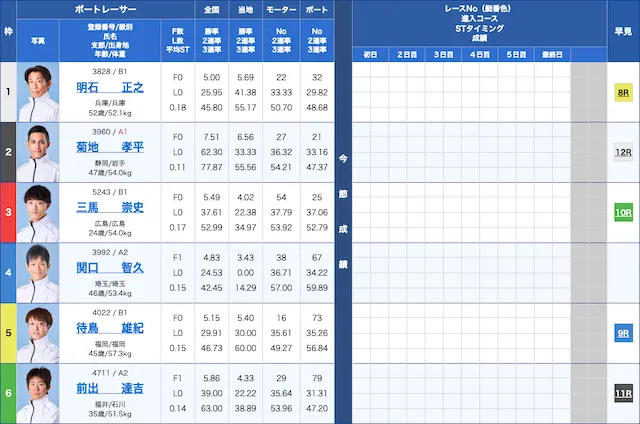Open 三馬 崇史 racer page
This screenshot has width=640, height=424.
click(x=110, y=208)
